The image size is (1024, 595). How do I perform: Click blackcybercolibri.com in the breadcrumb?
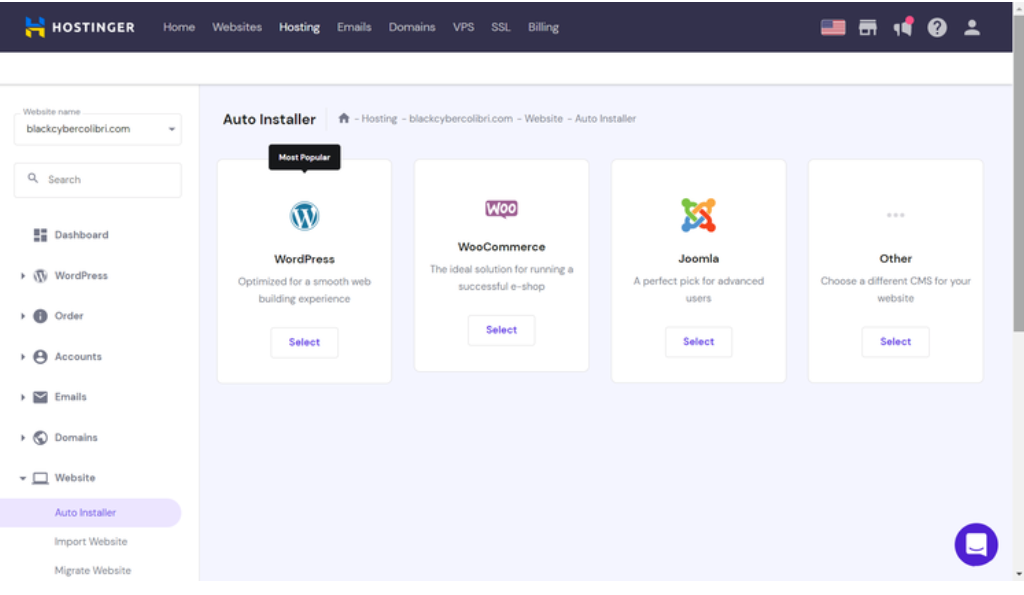pyautogui.click(x=461, y=118)
